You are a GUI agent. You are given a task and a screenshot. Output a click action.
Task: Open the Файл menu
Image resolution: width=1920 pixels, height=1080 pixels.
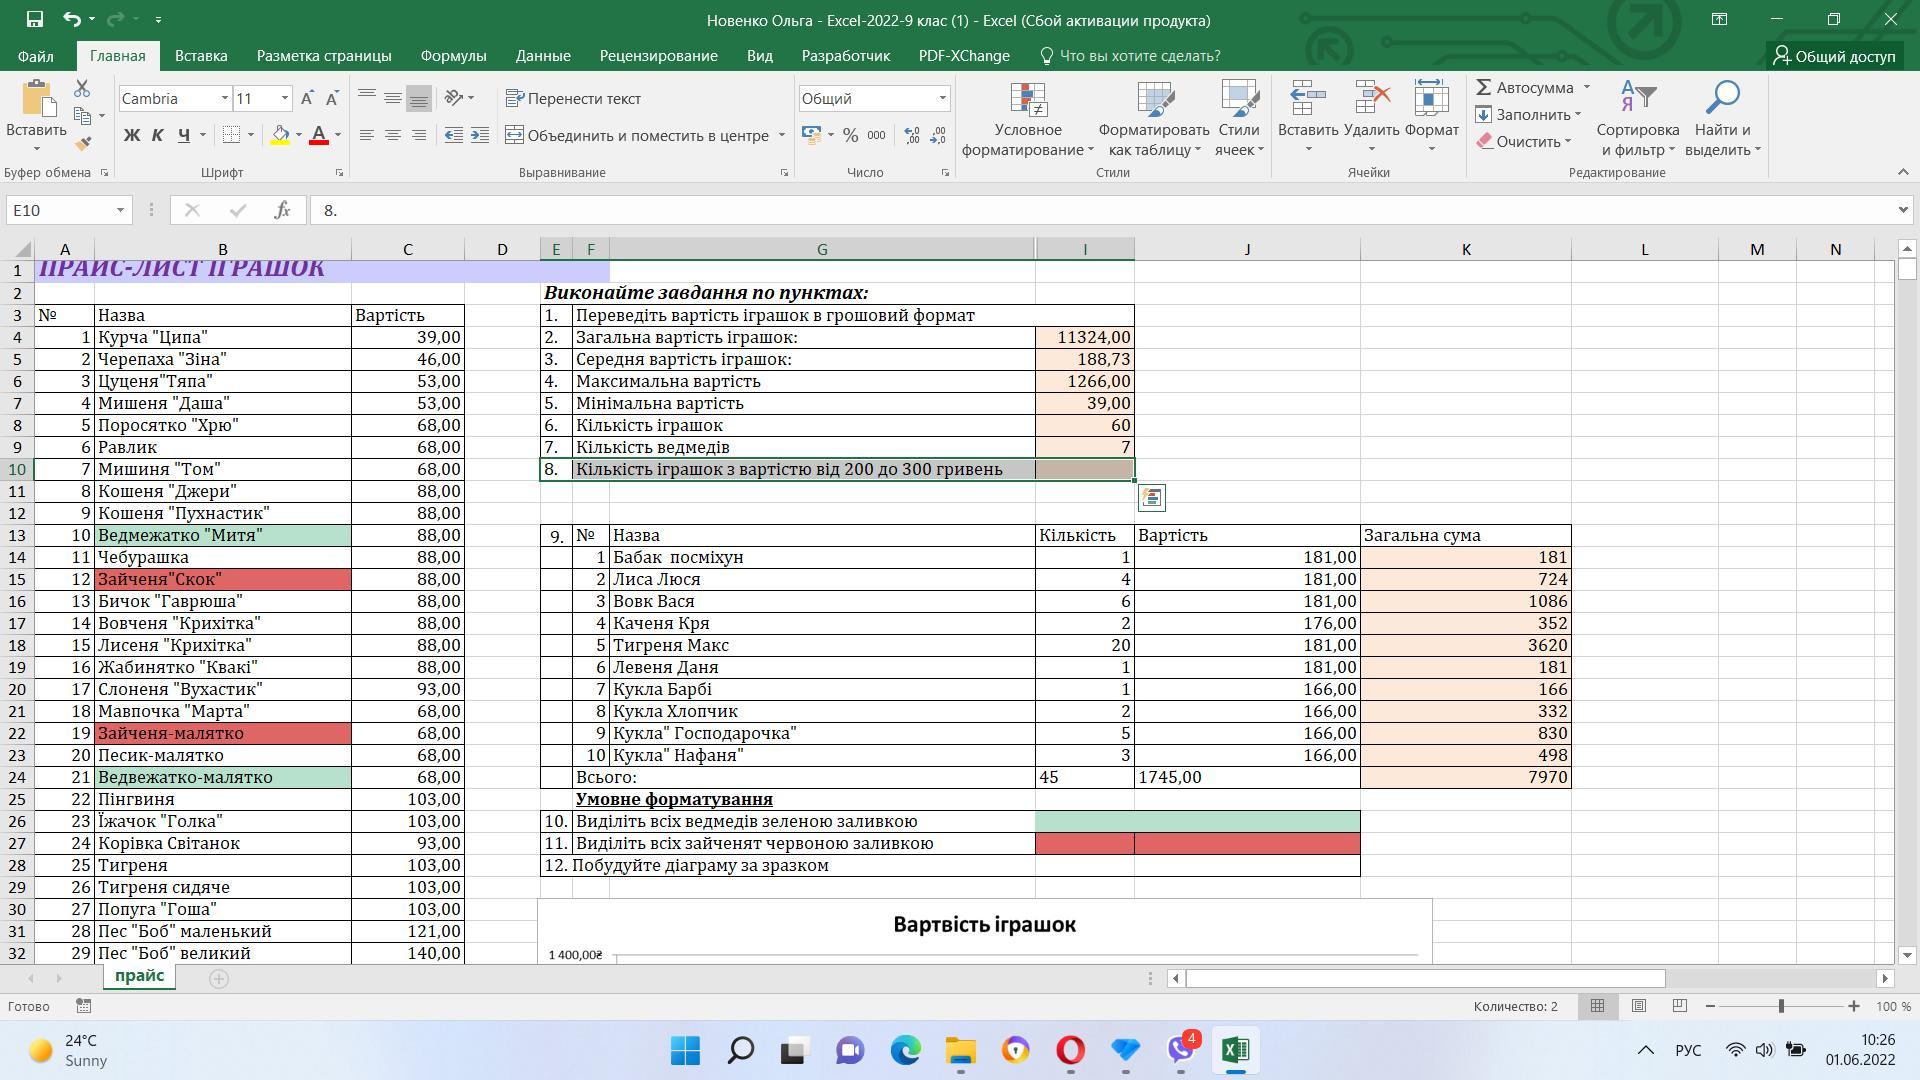36,56
